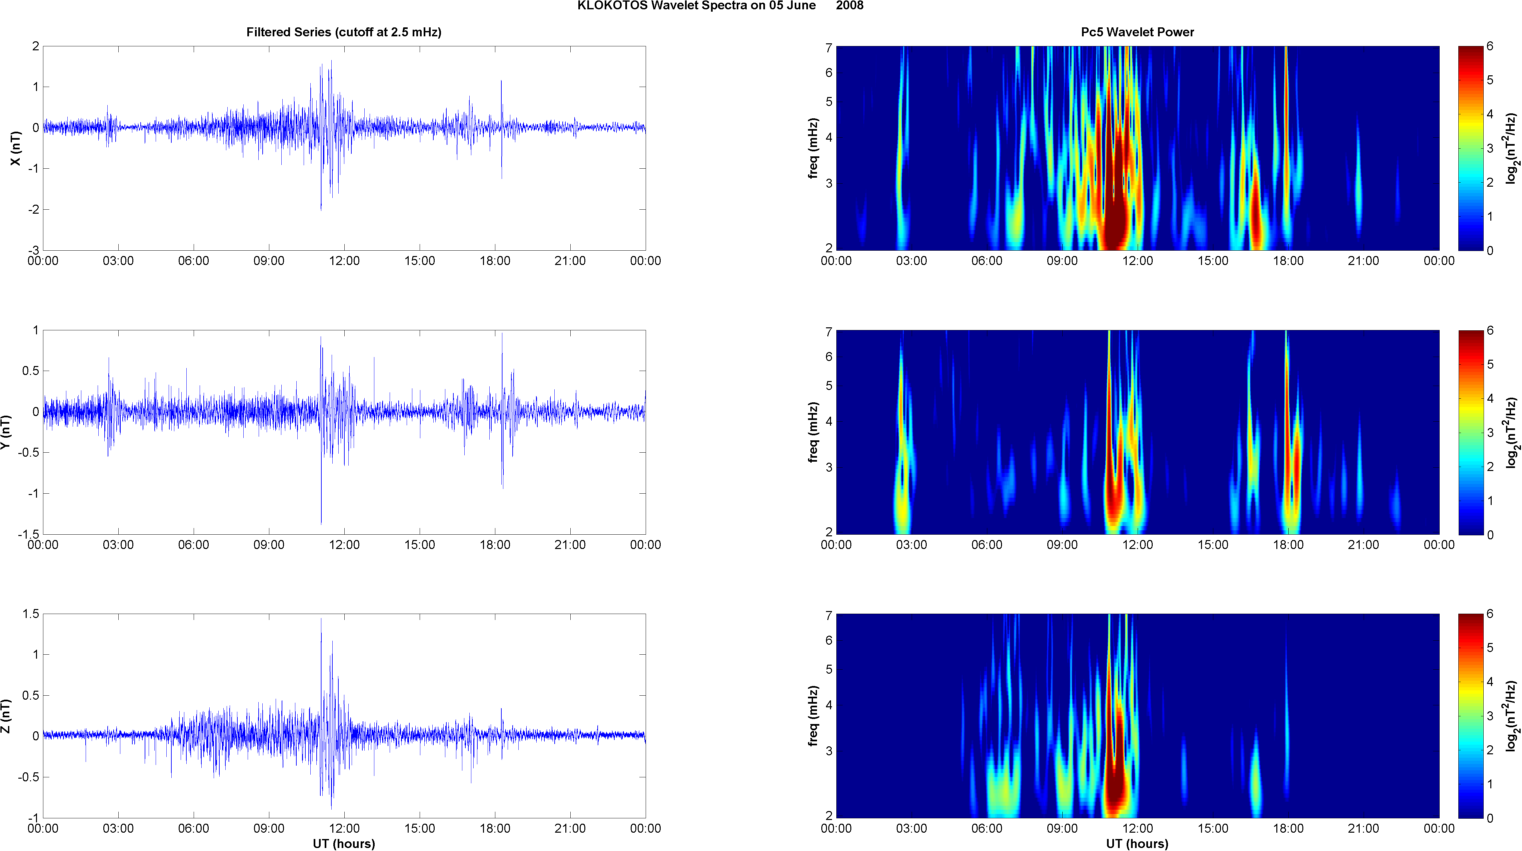Click 'UT (hours)' label under the bottom spectrogram
Image resolution: width=1522 pixels, height=851 pixels.
click(x=1137, y=844)
